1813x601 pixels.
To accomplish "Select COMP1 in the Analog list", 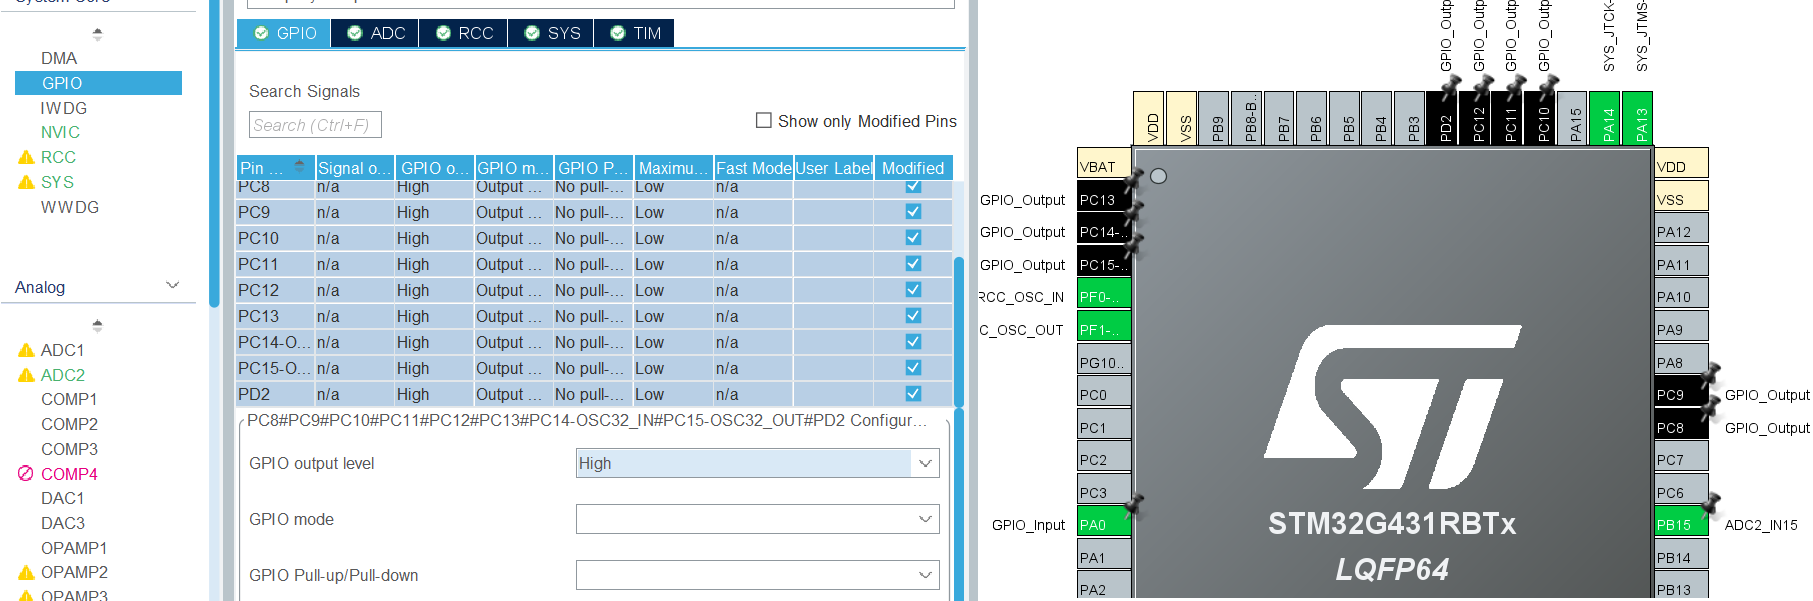I will pos(69,399).
